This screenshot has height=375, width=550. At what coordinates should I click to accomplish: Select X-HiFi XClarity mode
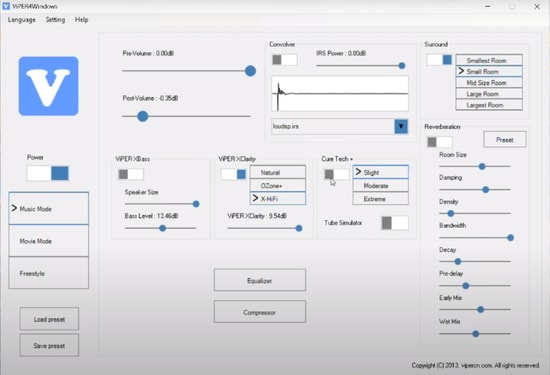coord(278,199)
